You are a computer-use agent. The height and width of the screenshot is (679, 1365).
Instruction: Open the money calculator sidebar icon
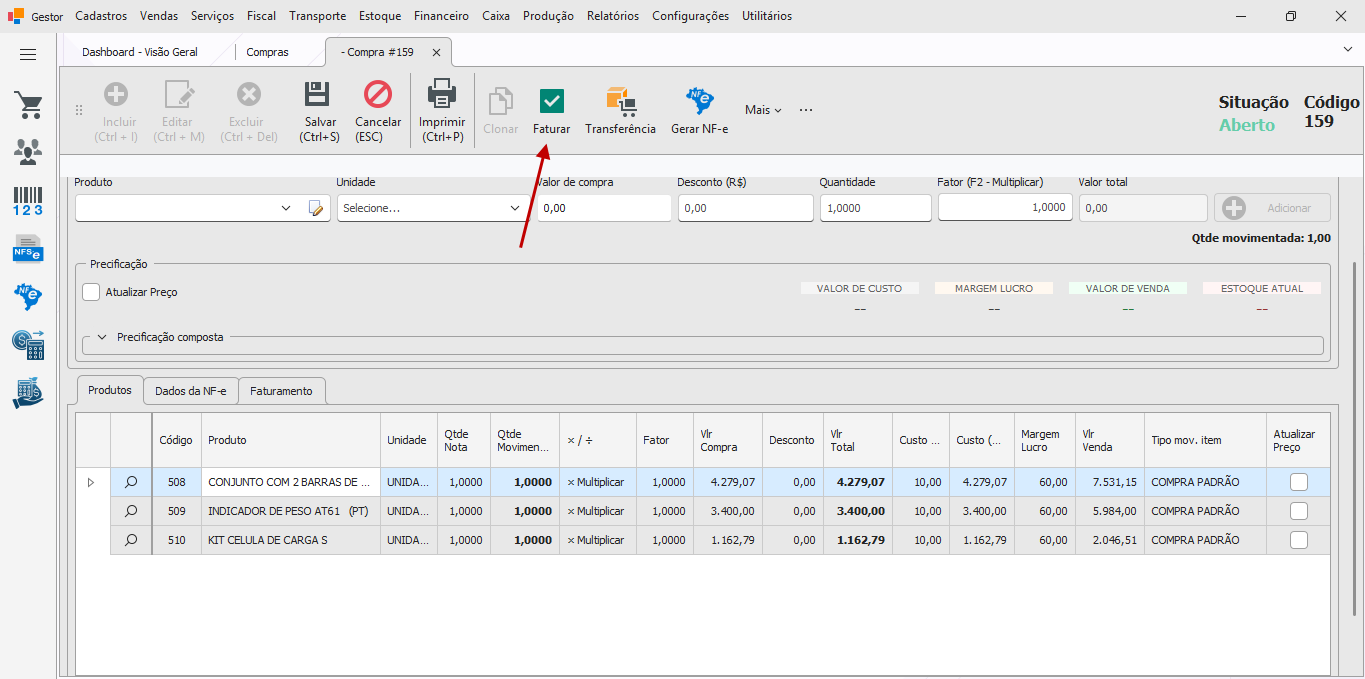tap(28, 345)
